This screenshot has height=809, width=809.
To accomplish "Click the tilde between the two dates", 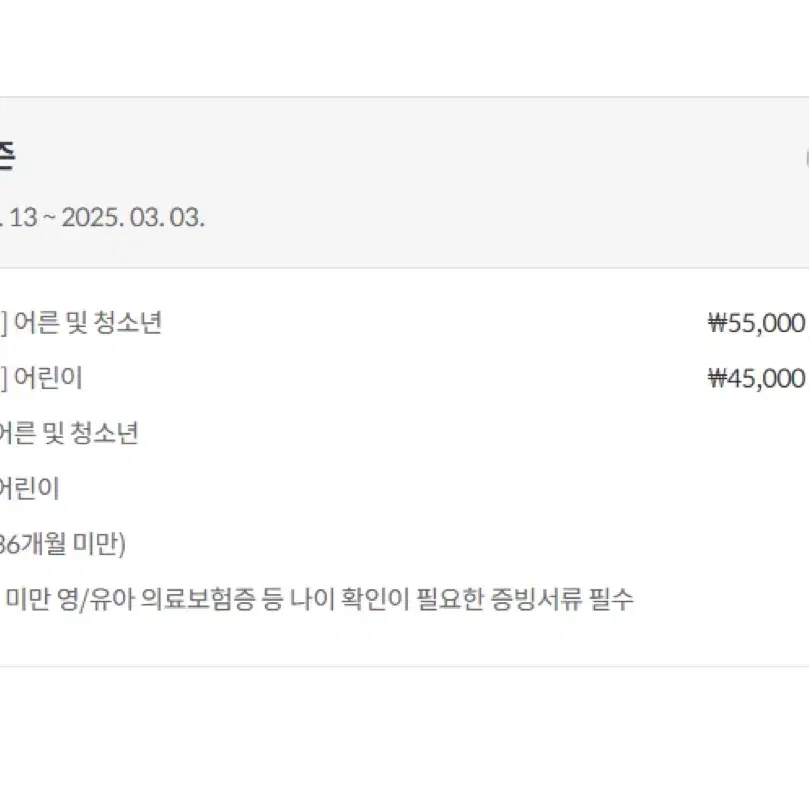I will (50, 218).
